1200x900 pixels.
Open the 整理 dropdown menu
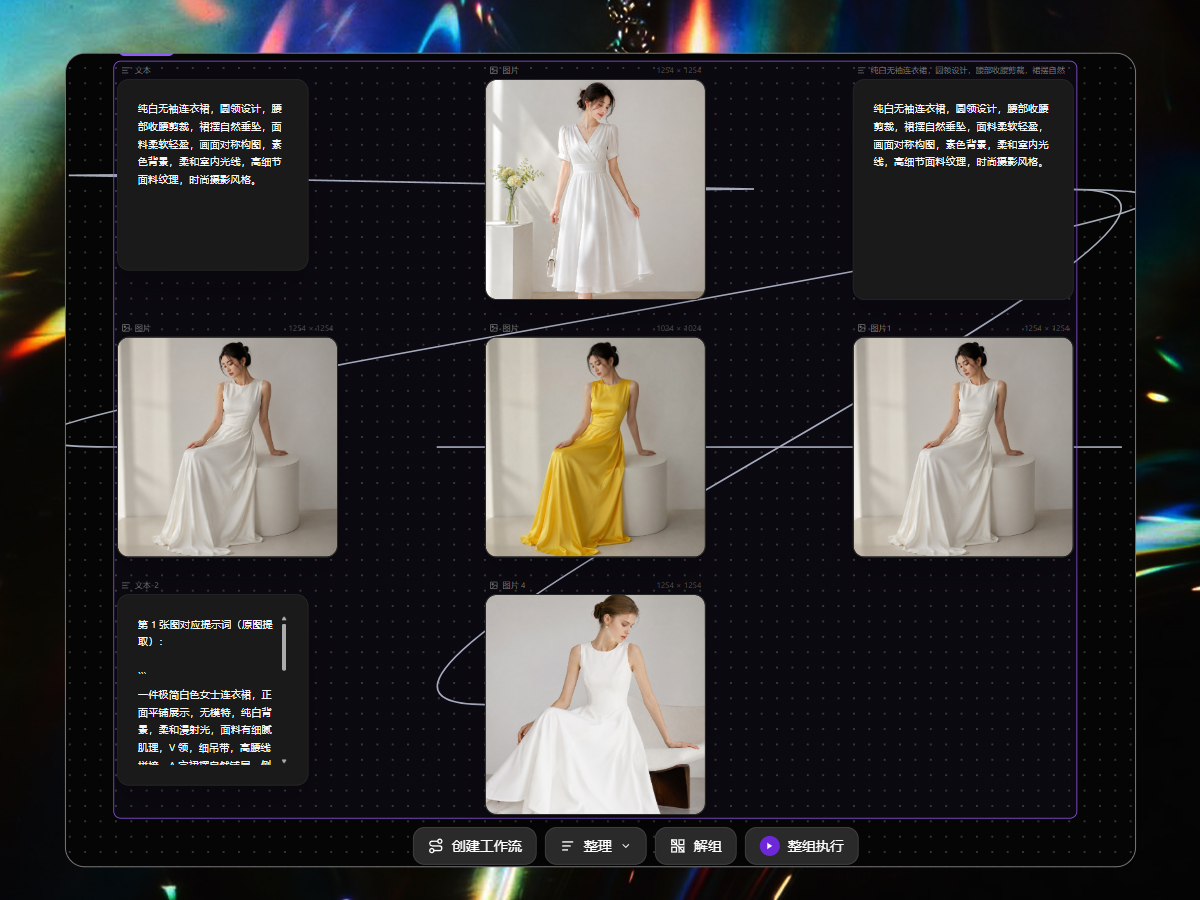[595, 846]
